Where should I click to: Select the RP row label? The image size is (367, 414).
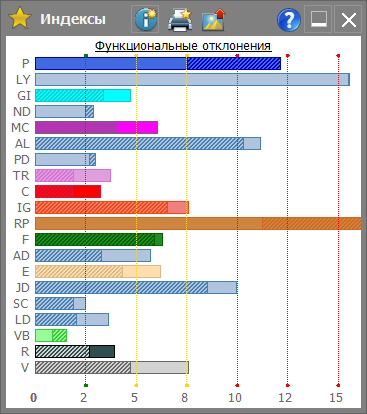click(22, 224)
